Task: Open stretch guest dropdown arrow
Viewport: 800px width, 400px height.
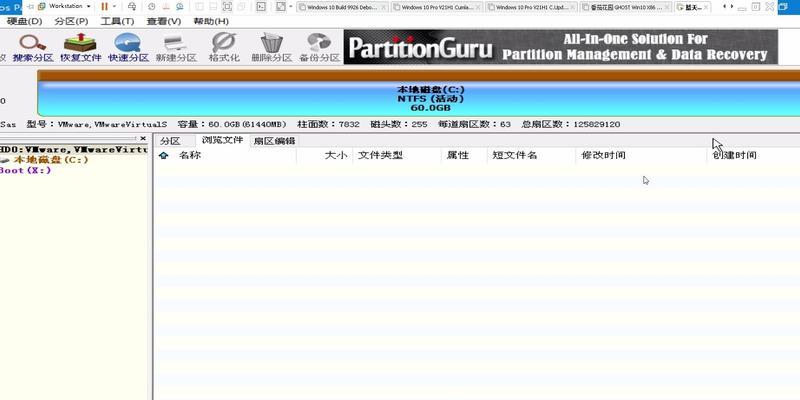Action: [x=291, y=7]
